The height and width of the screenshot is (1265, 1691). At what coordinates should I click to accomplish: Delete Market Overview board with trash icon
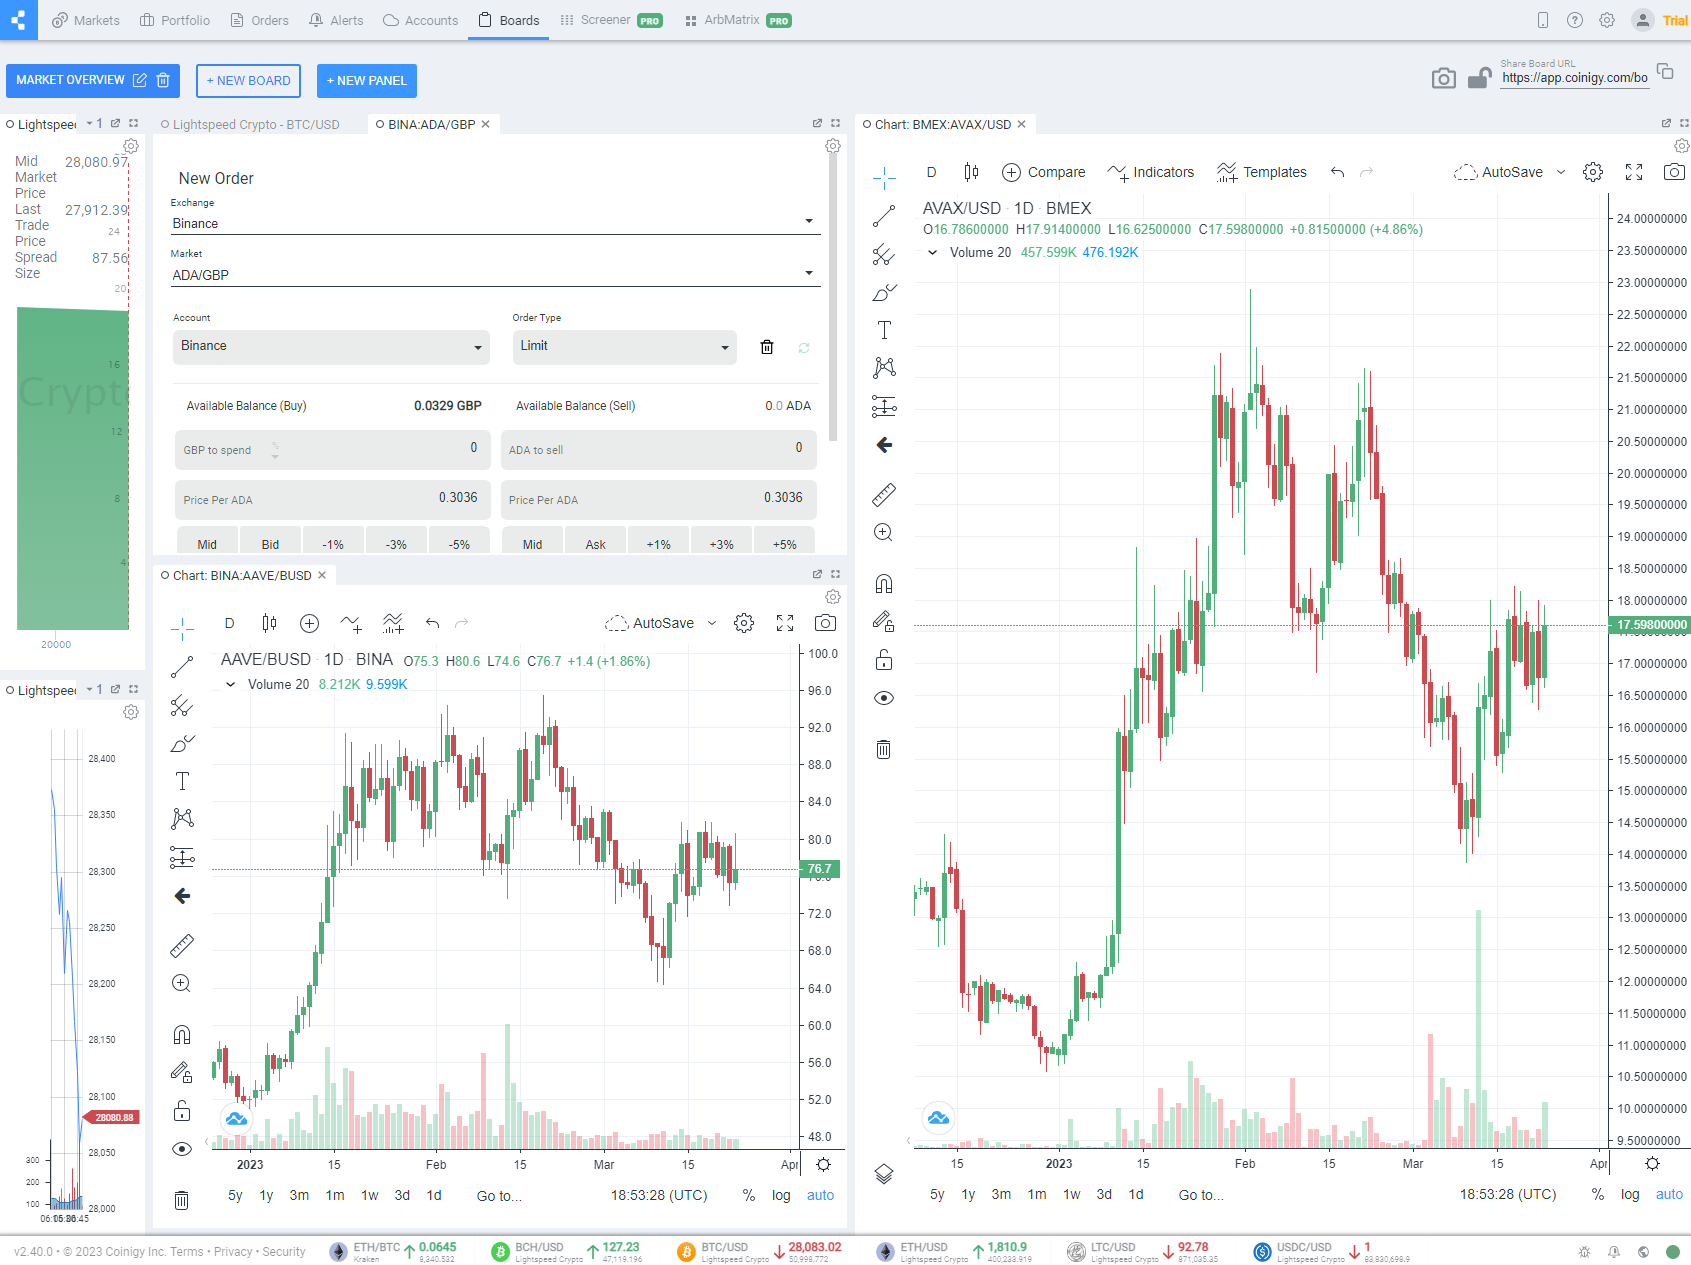(x=163, y=80)
